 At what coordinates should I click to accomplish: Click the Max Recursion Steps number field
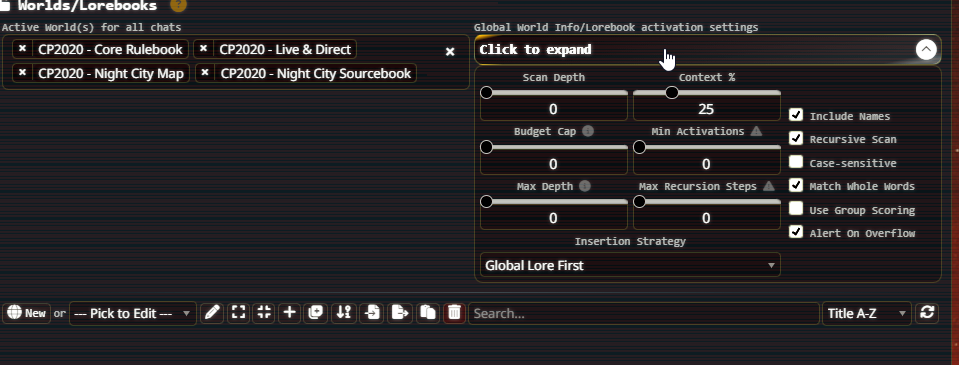tap(706, 218)
